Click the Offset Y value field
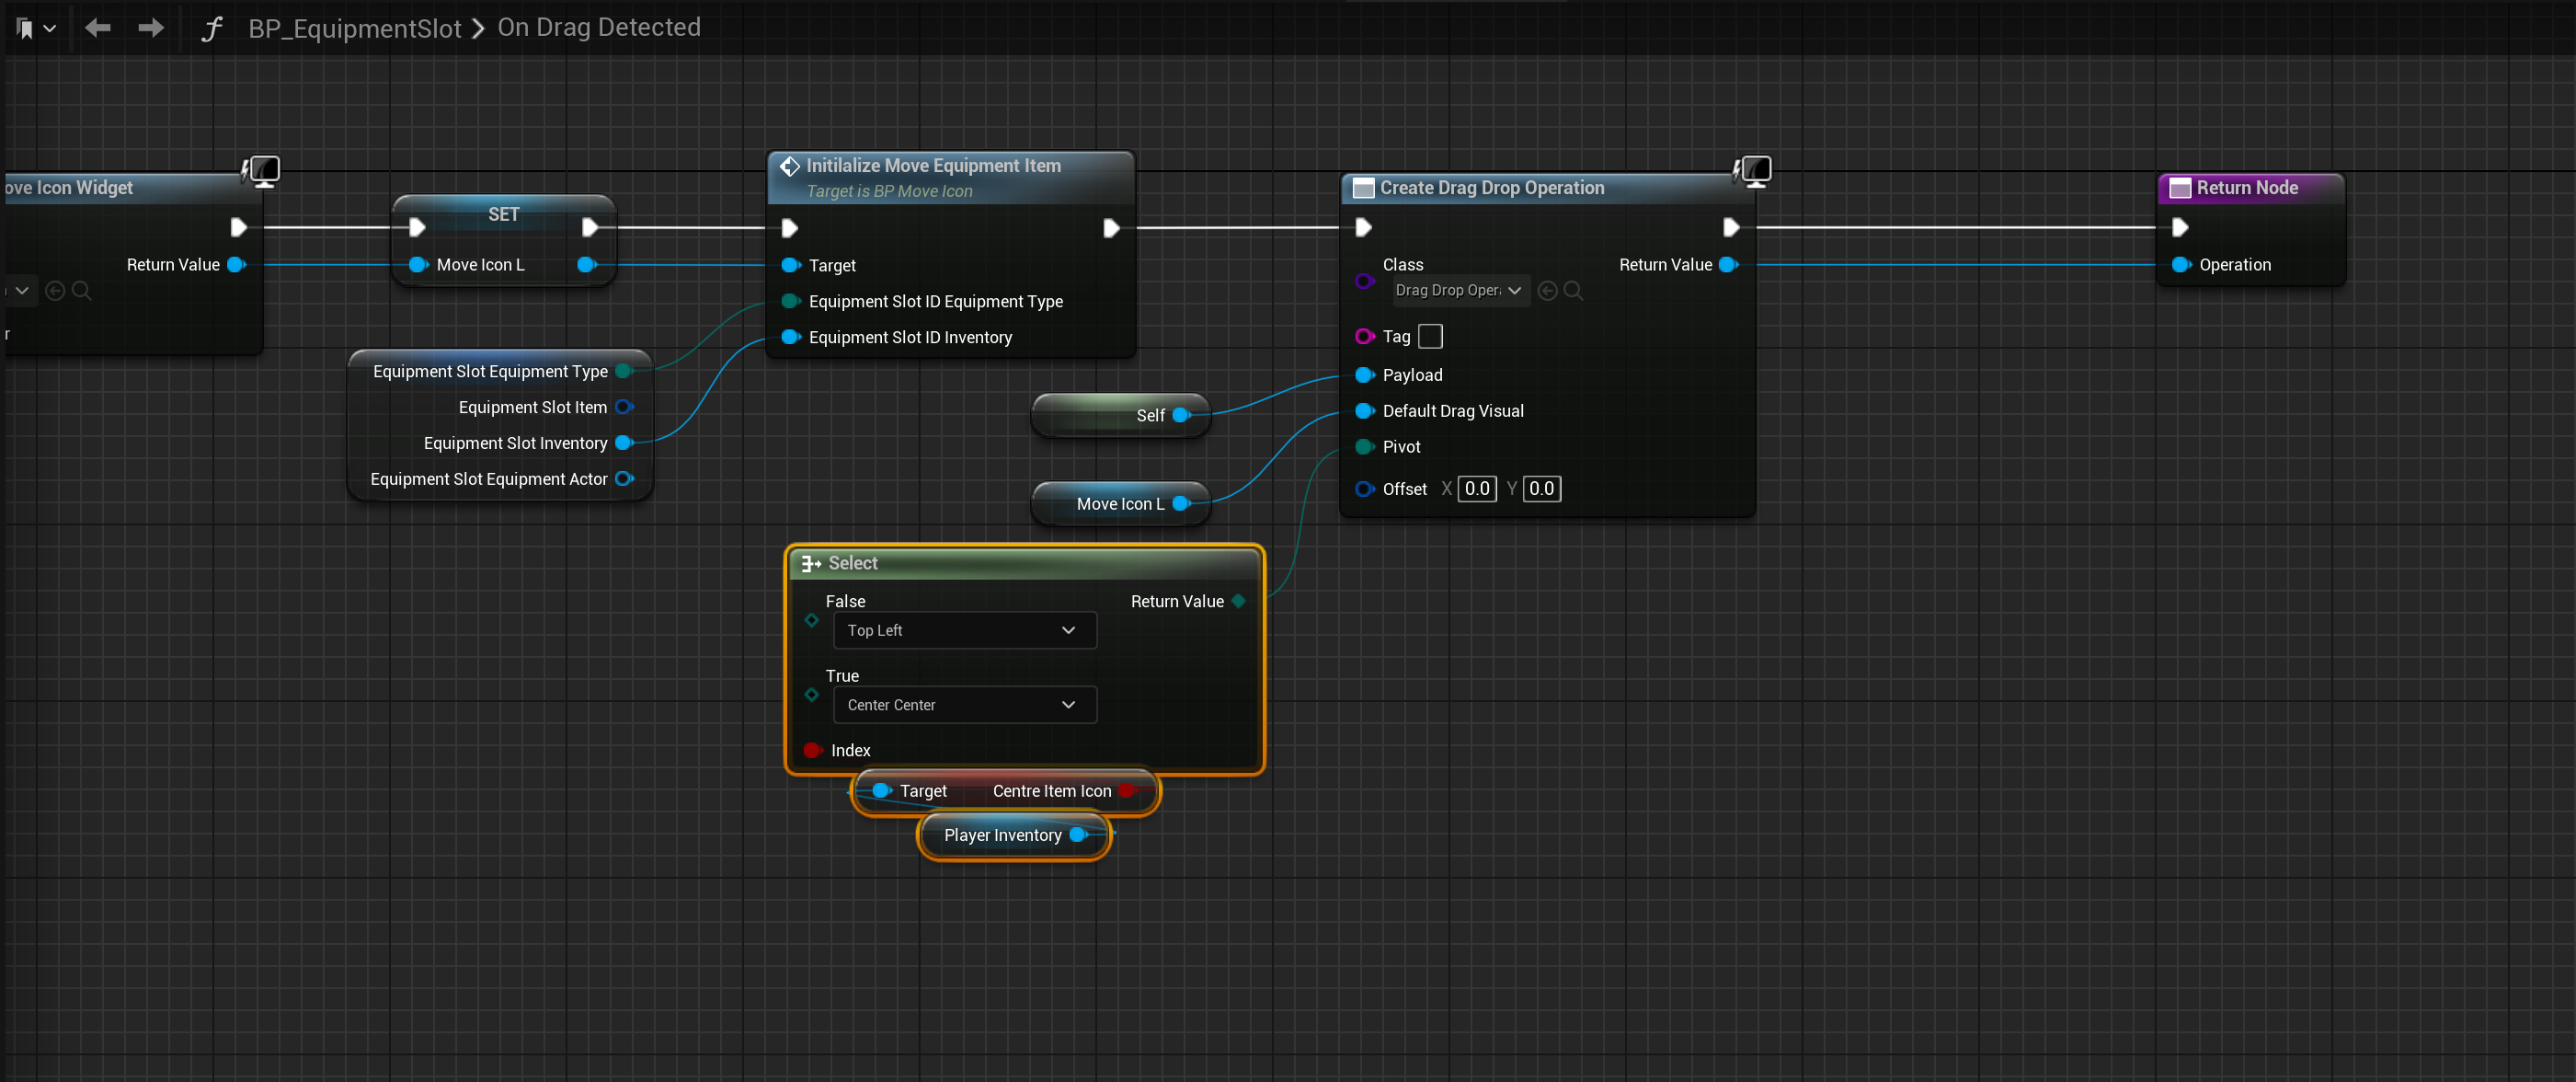 (x=1540, y=489)
